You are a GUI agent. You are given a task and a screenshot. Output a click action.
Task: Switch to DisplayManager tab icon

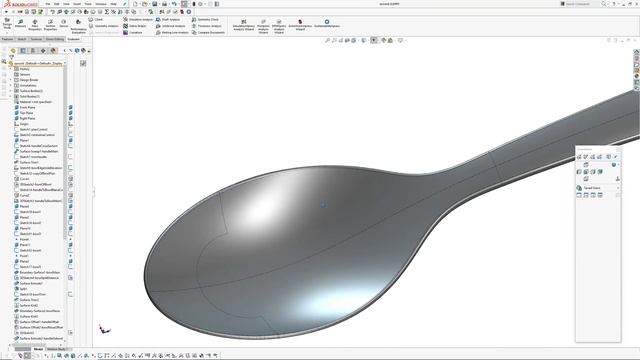click(53, 51)
